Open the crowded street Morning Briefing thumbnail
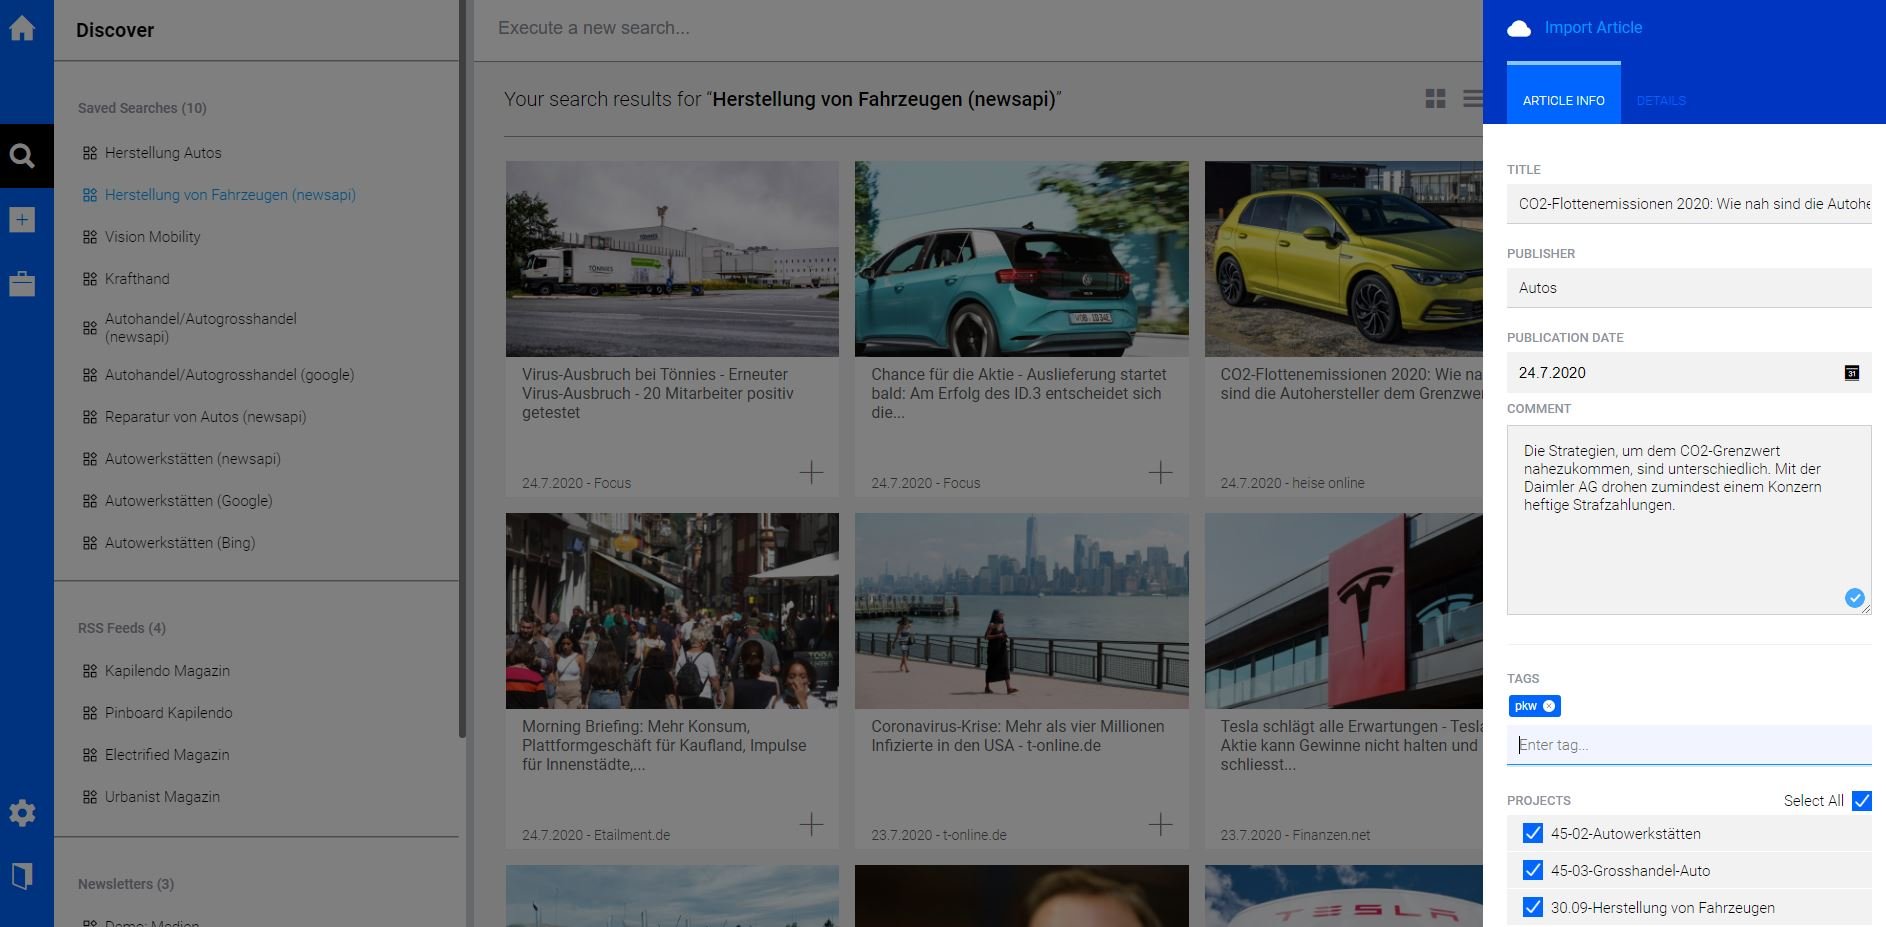Viewport: 1886px width, 927px height. (x=672, y=611)
